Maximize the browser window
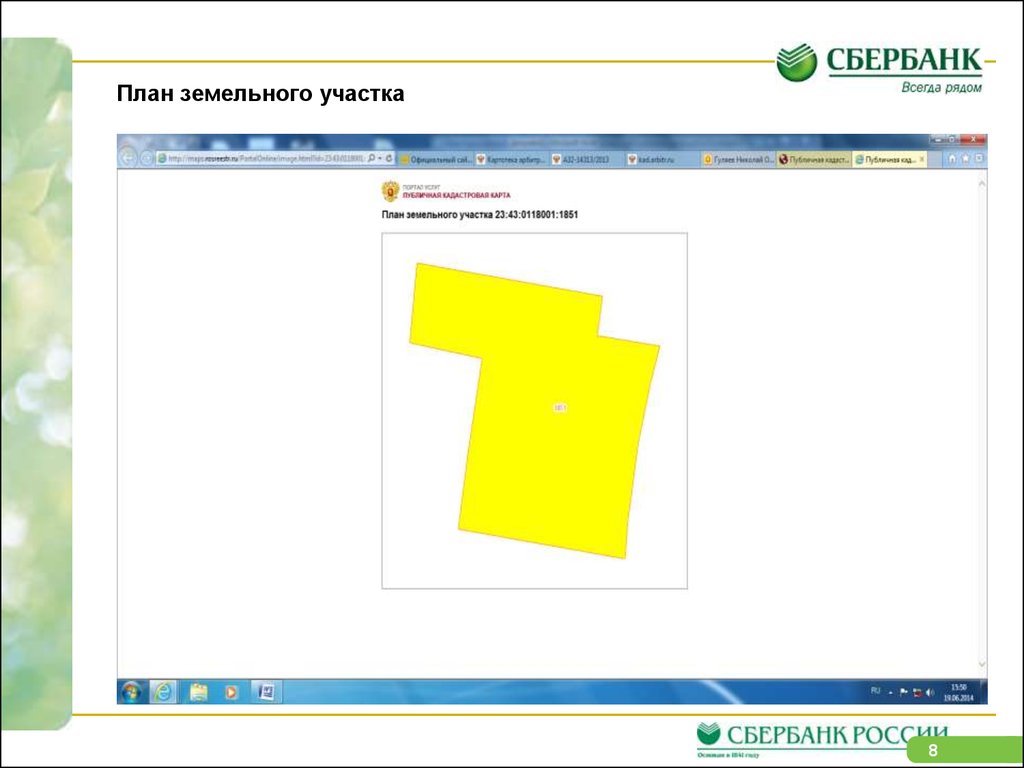Viewport: 1024px width, 768px height. coord(953,140)
